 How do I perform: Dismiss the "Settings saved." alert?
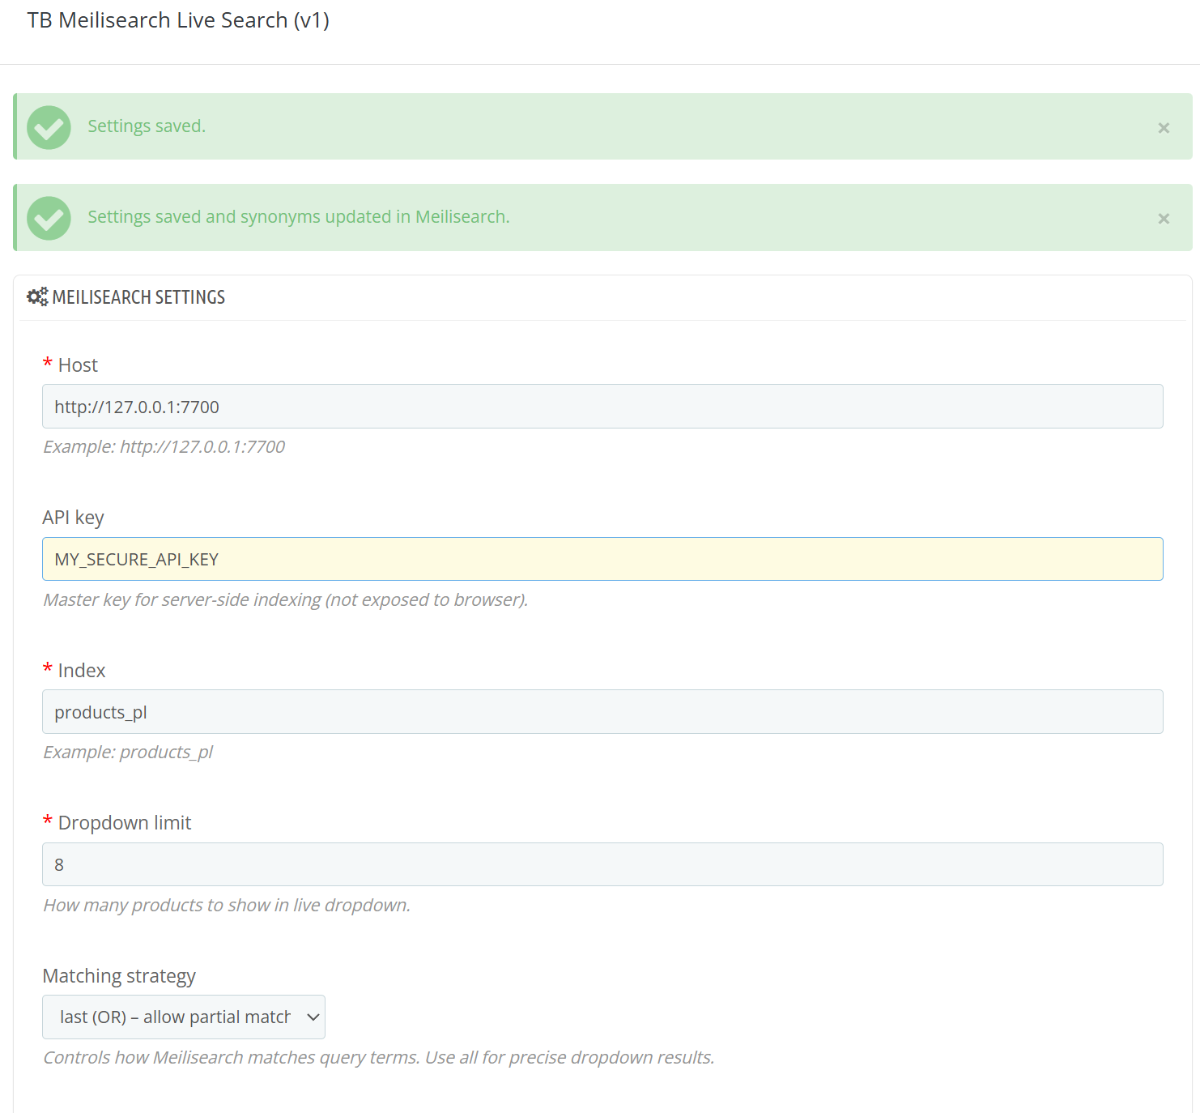[1163, 128]
